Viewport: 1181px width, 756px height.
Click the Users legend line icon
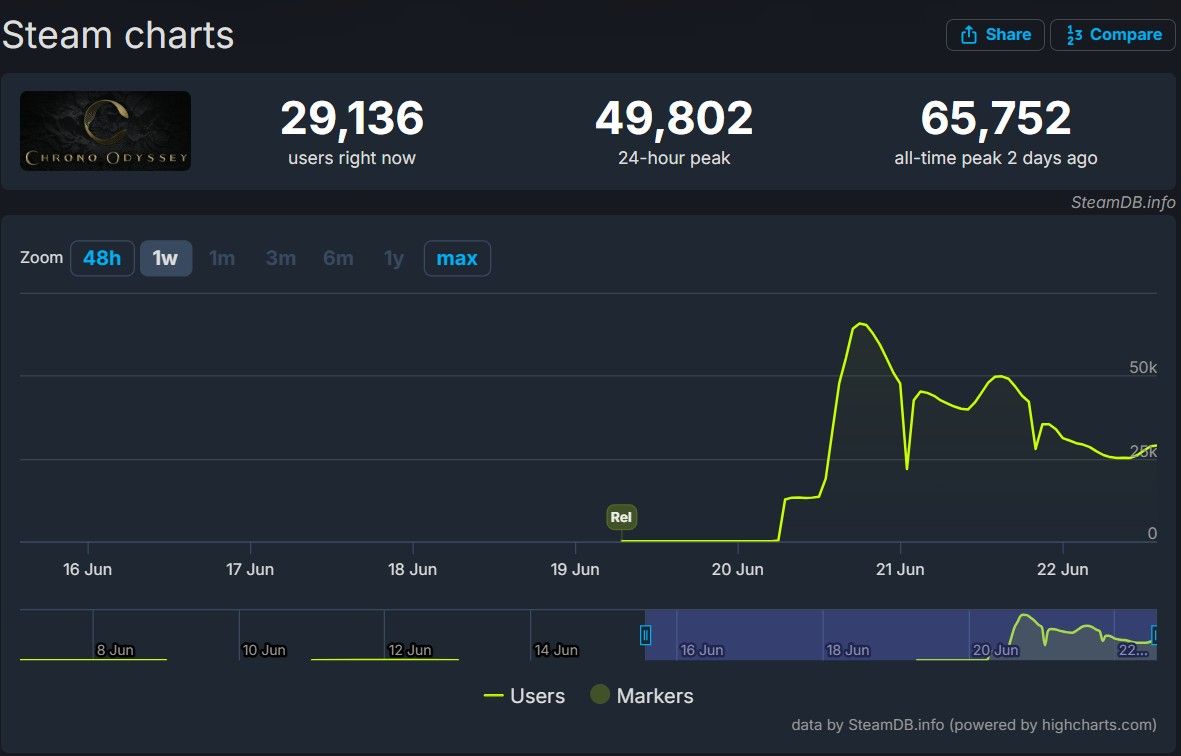pos(493,696)
